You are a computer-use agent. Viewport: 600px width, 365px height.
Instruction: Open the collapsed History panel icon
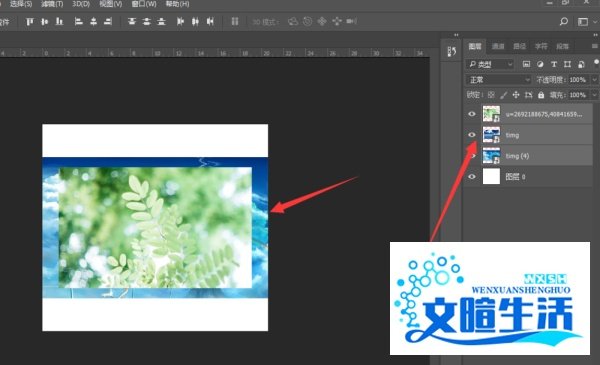(452, 51)
